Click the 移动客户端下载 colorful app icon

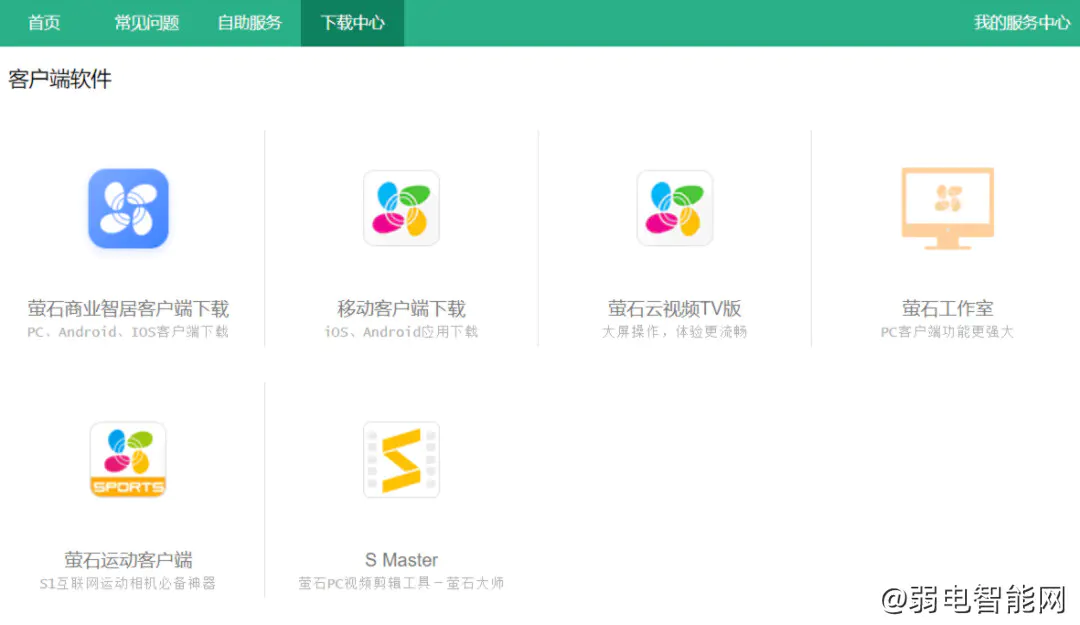coord(402,208)
